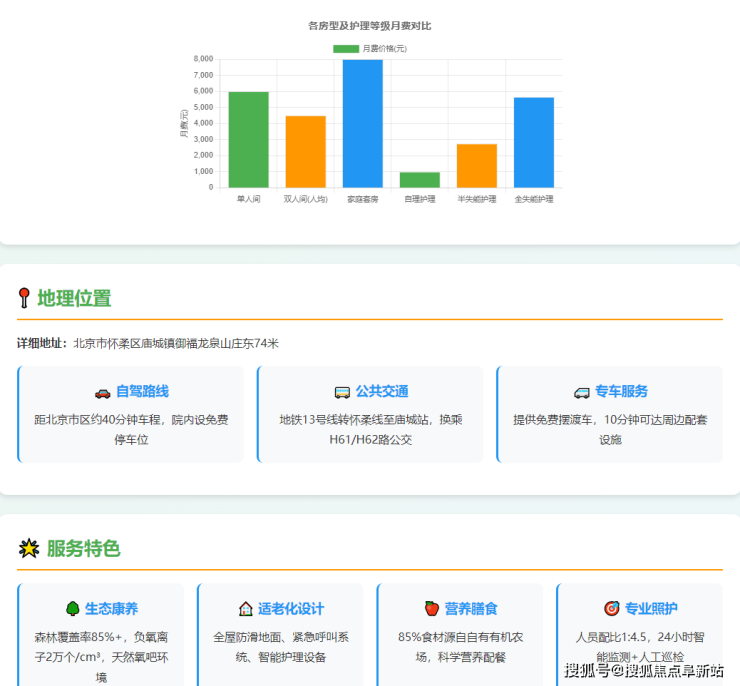Click the detailed address text line
Viewport: 740px width, 686px height.
pyautogui.click(x=148, y=343)
